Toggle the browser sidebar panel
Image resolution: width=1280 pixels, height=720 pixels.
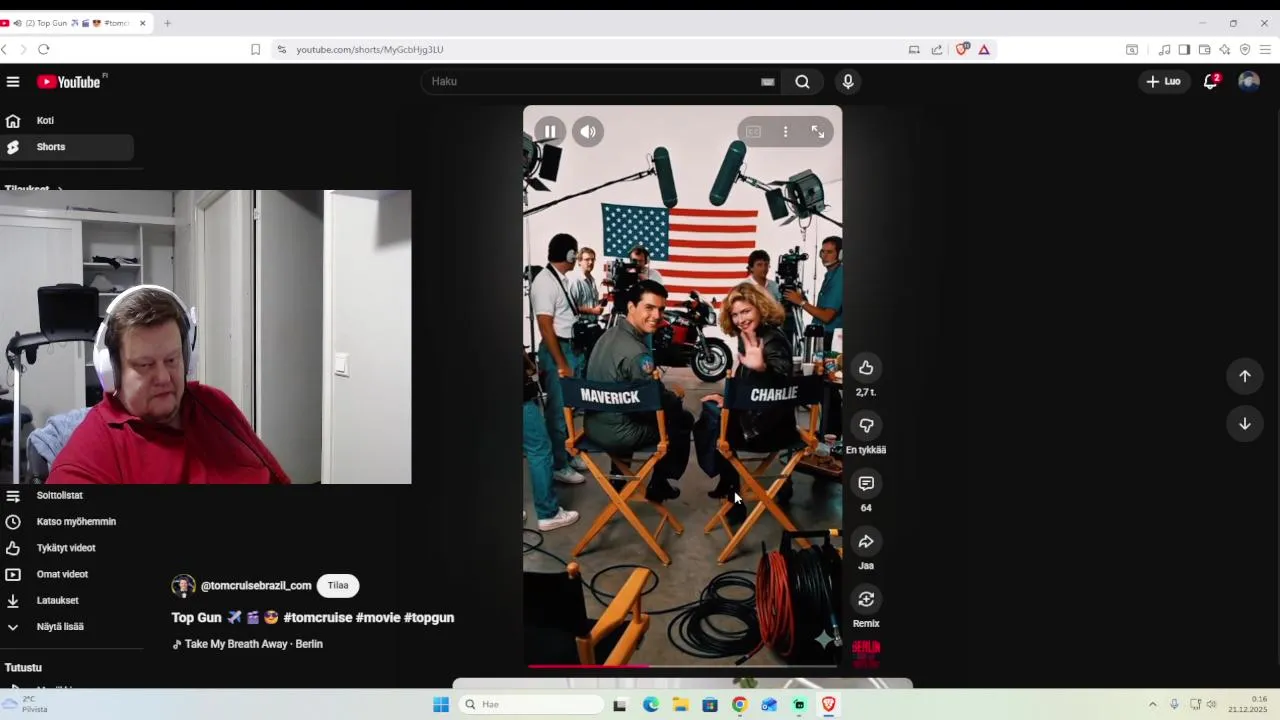(1184, 49)
